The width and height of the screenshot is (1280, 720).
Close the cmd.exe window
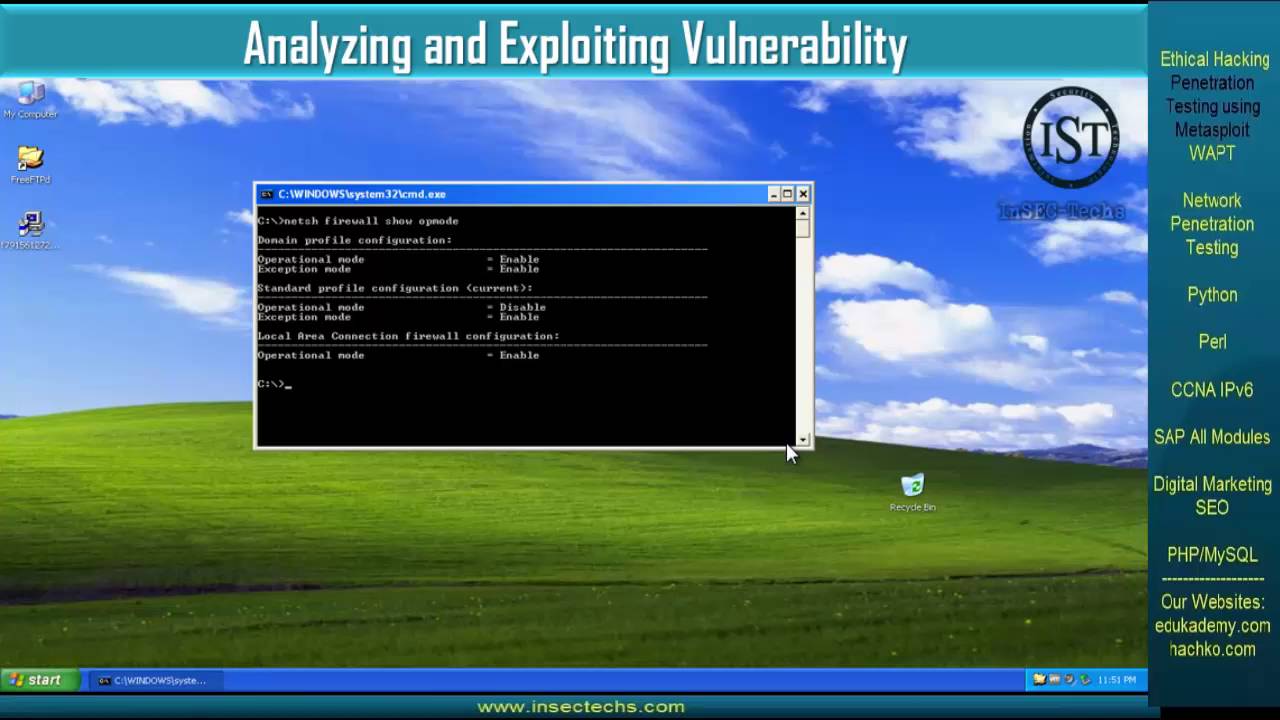click(802, 194)
